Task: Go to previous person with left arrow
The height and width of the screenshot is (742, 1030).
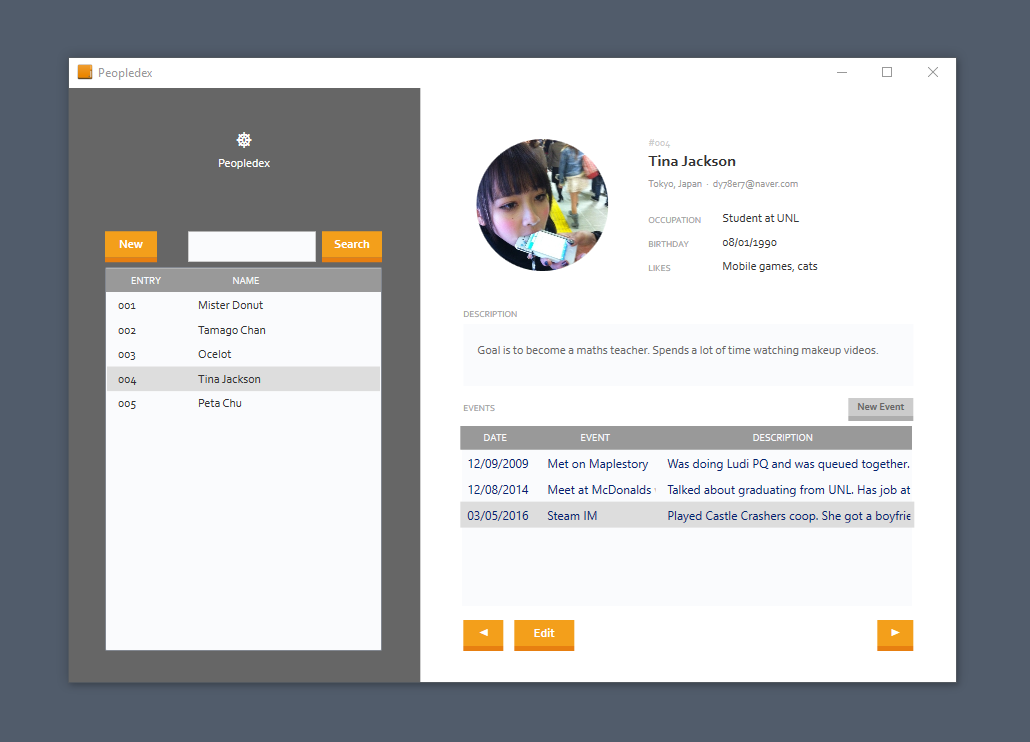Action: 483,634
